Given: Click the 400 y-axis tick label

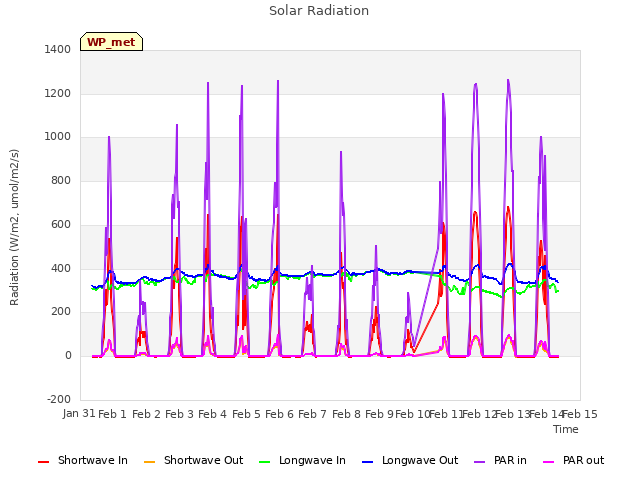Looking at the screenshot, I should pyautogui.click(x=61, y=269).
